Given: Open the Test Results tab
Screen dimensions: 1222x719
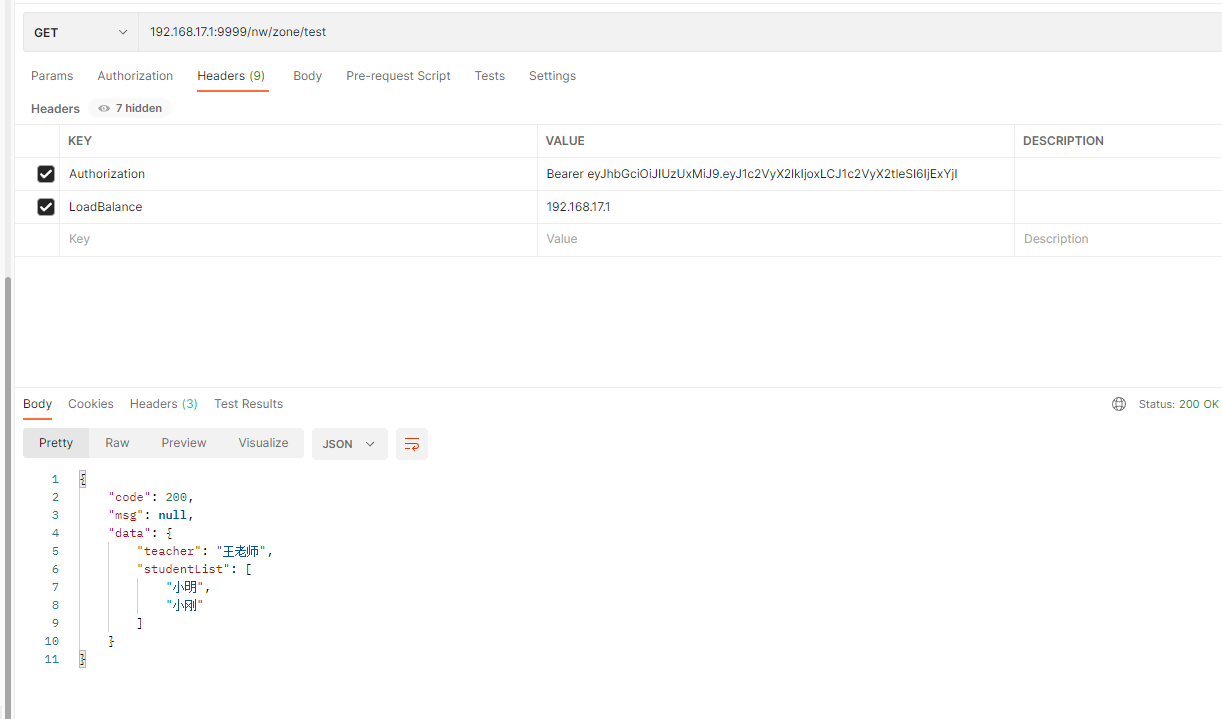Looking at the screenshot, I should click(248, 404).
